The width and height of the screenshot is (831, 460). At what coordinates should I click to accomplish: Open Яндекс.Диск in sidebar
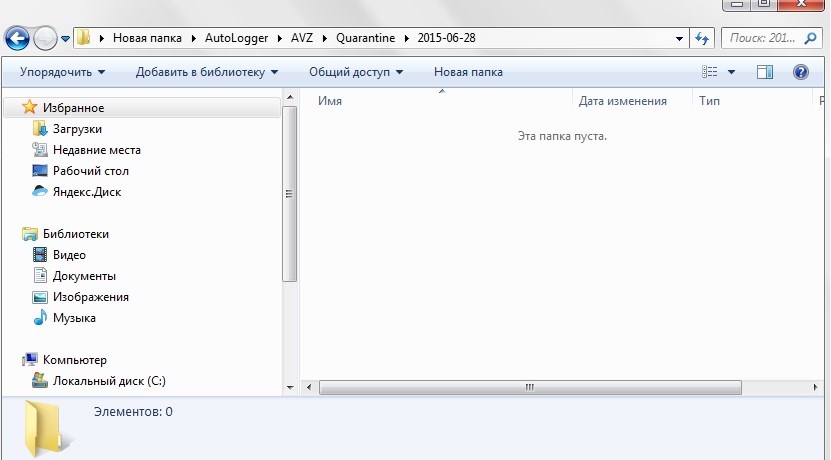click(87, 192)
